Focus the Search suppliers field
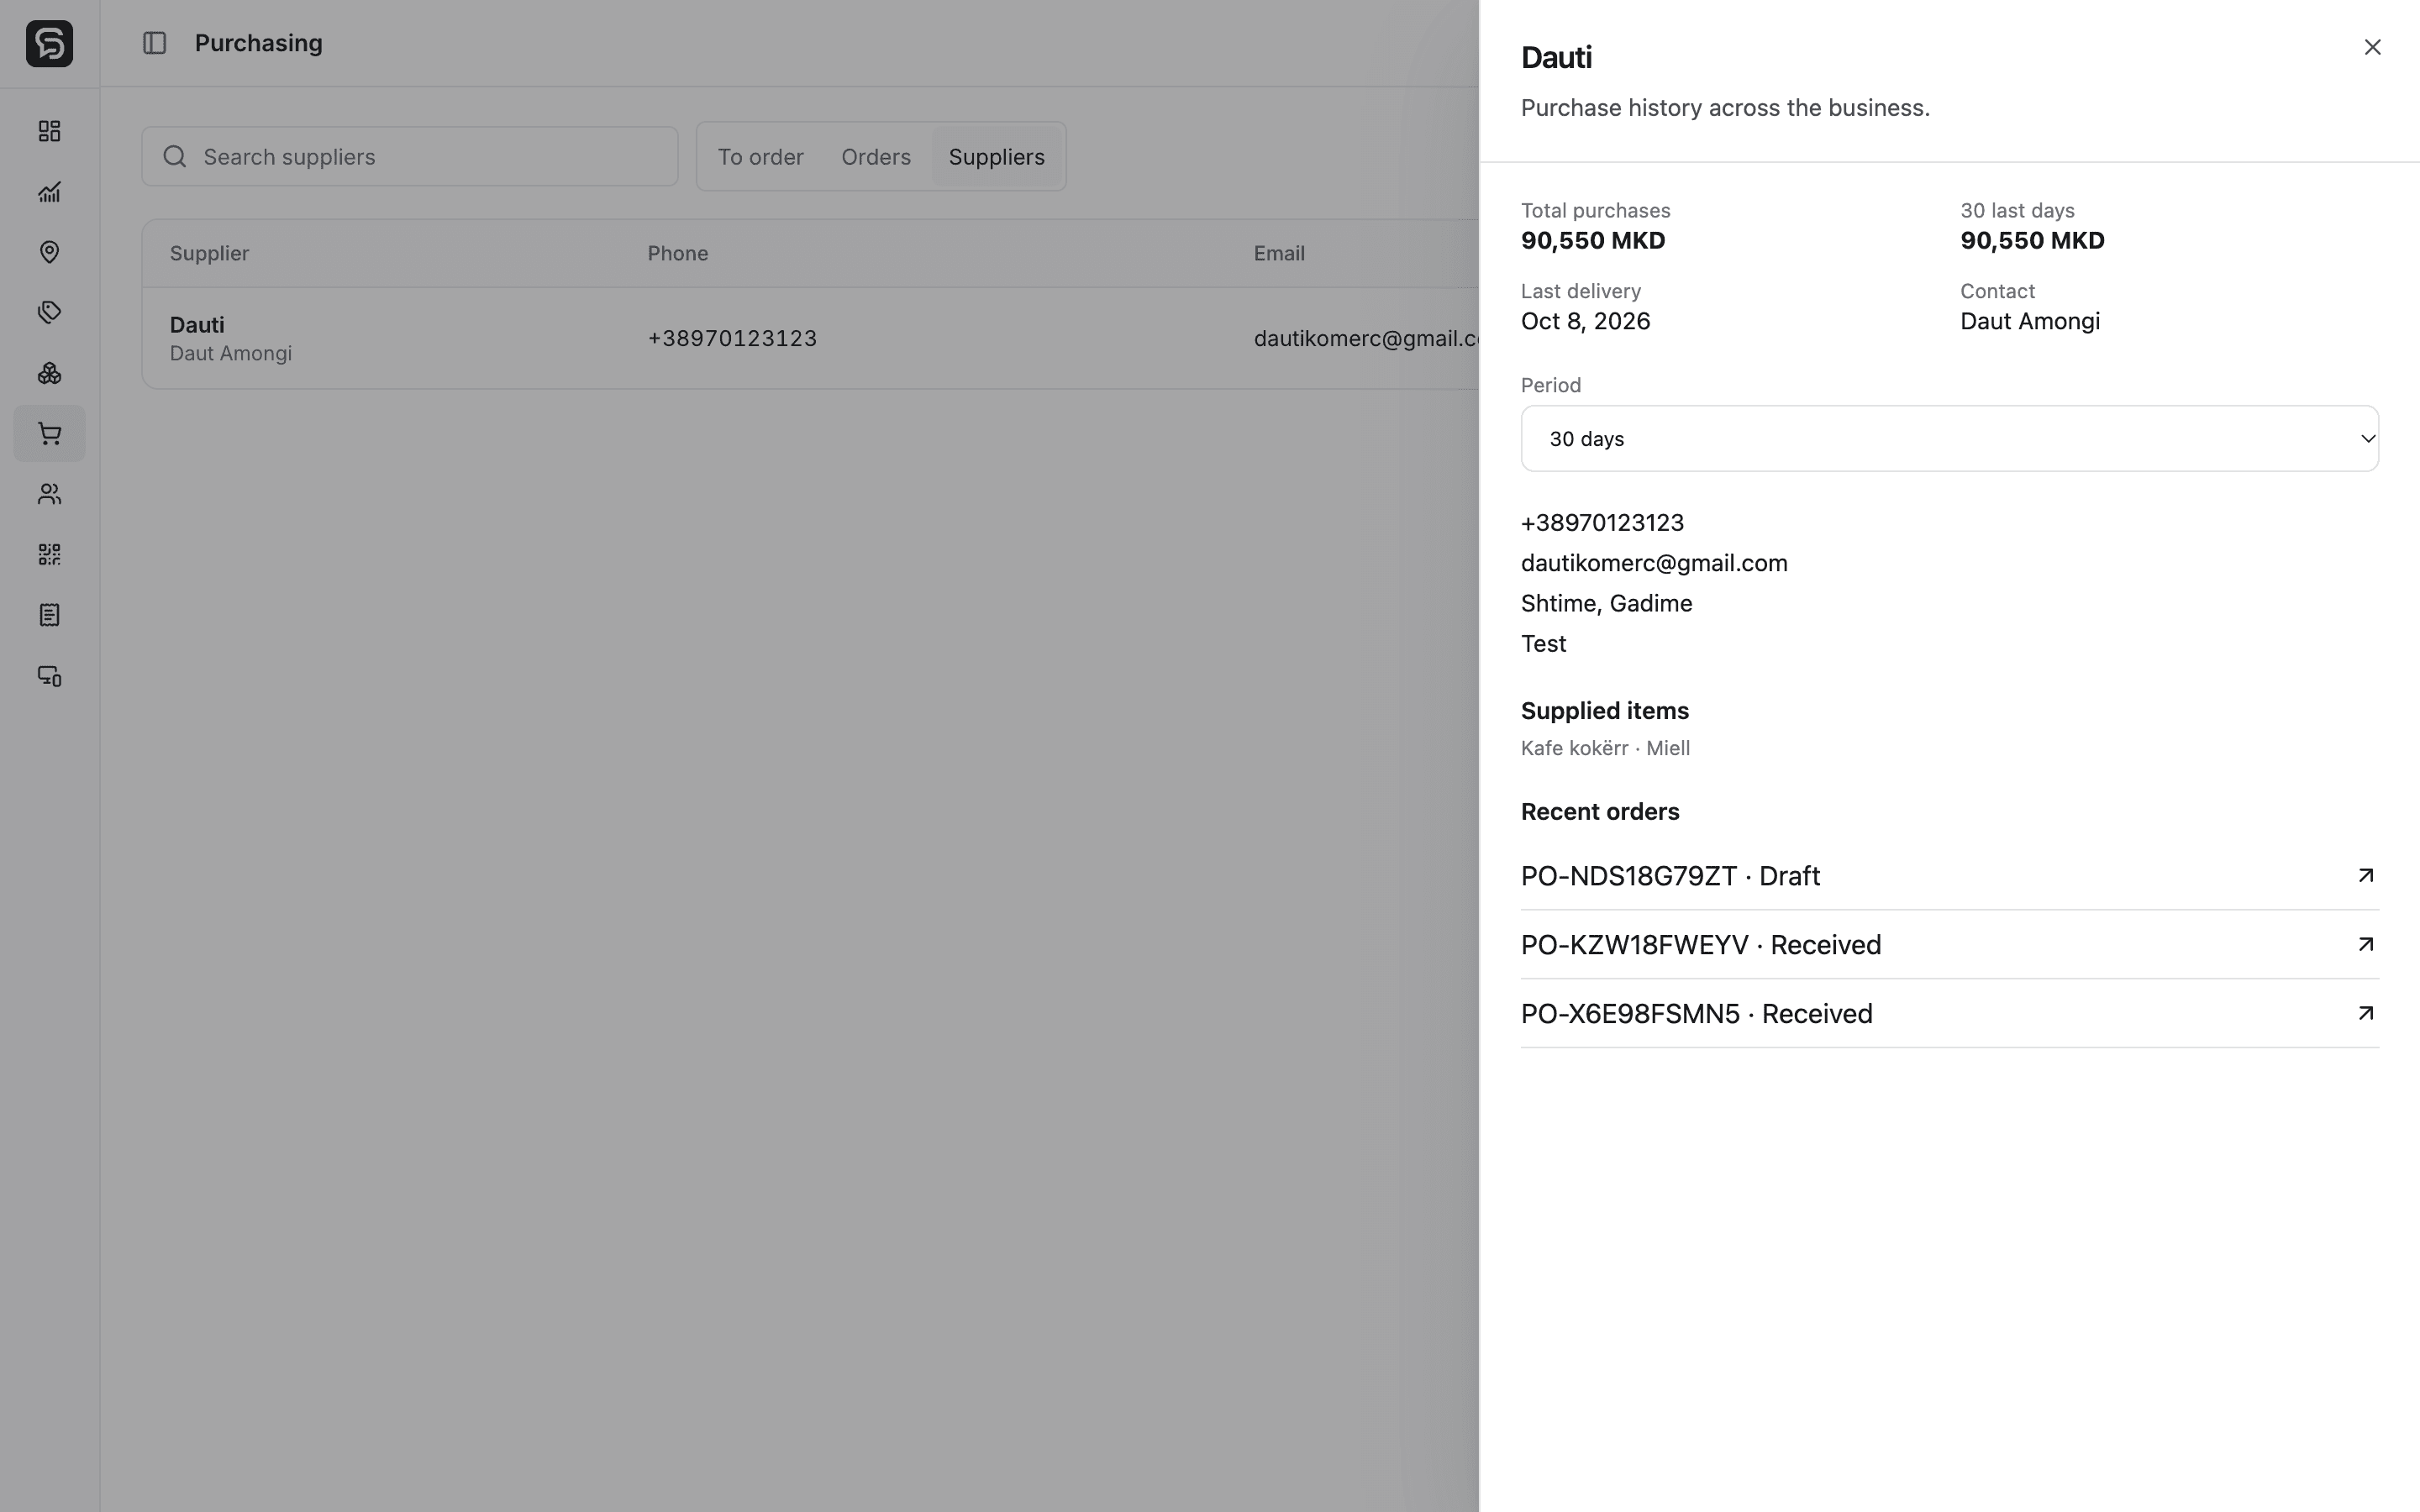Image resolution: width=2420 pixels, height=1512 pixels. click(x=410, y=156)
